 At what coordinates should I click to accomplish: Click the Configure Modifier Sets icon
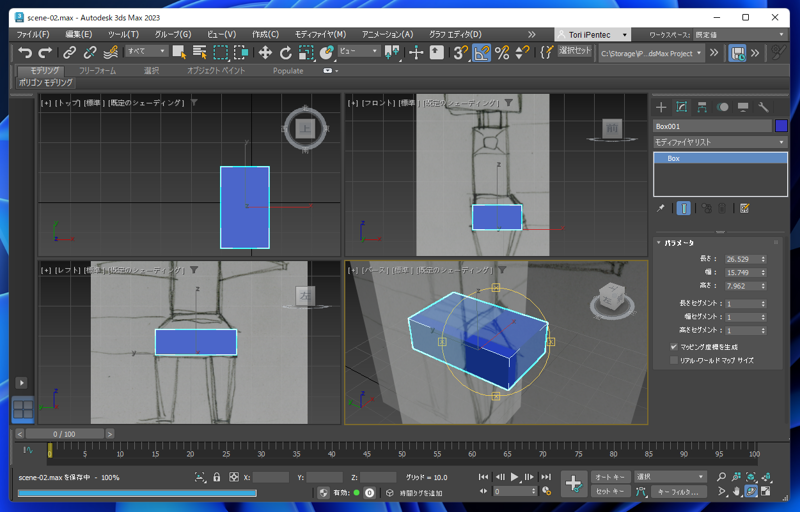tap(745, 208)
